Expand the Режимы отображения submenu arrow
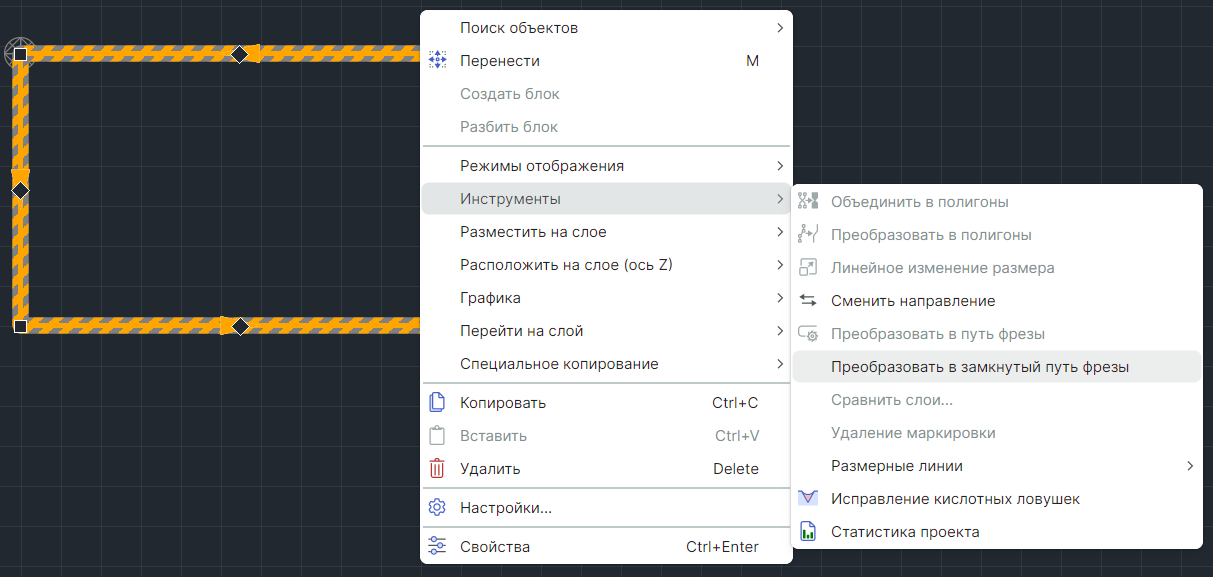 [x=780, y=166]
